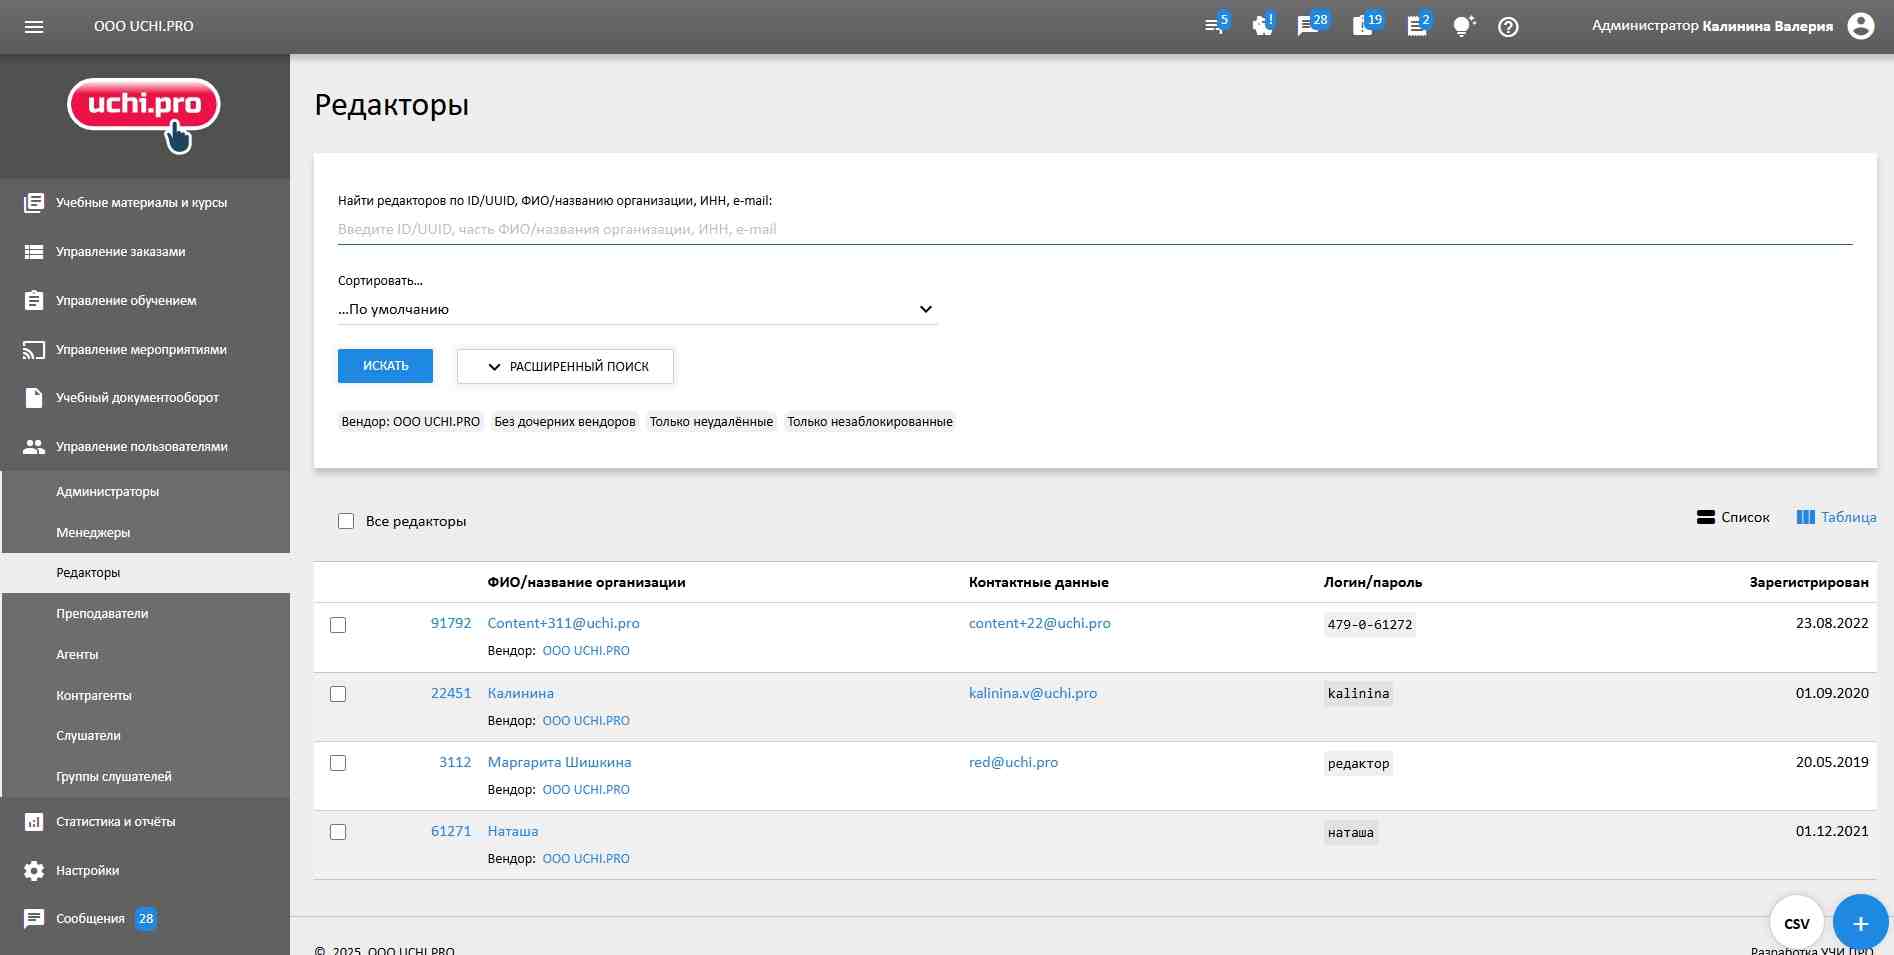Screen dimensions: 1894x955
Task: Select checkbox for editor Наташа
Action: click(338, 832)
